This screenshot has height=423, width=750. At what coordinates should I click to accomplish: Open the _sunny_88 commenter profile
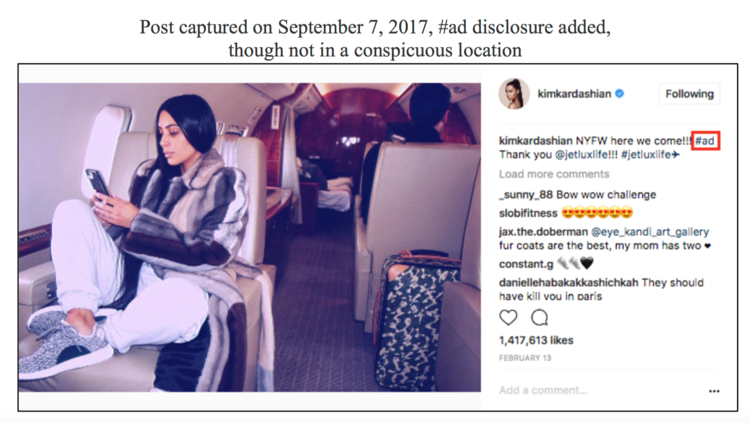pos(526,195)
